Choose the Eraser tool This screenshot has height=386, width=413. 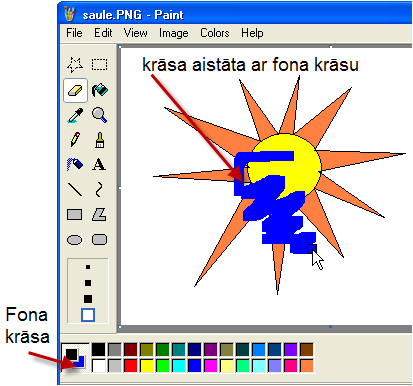[75, 90]
